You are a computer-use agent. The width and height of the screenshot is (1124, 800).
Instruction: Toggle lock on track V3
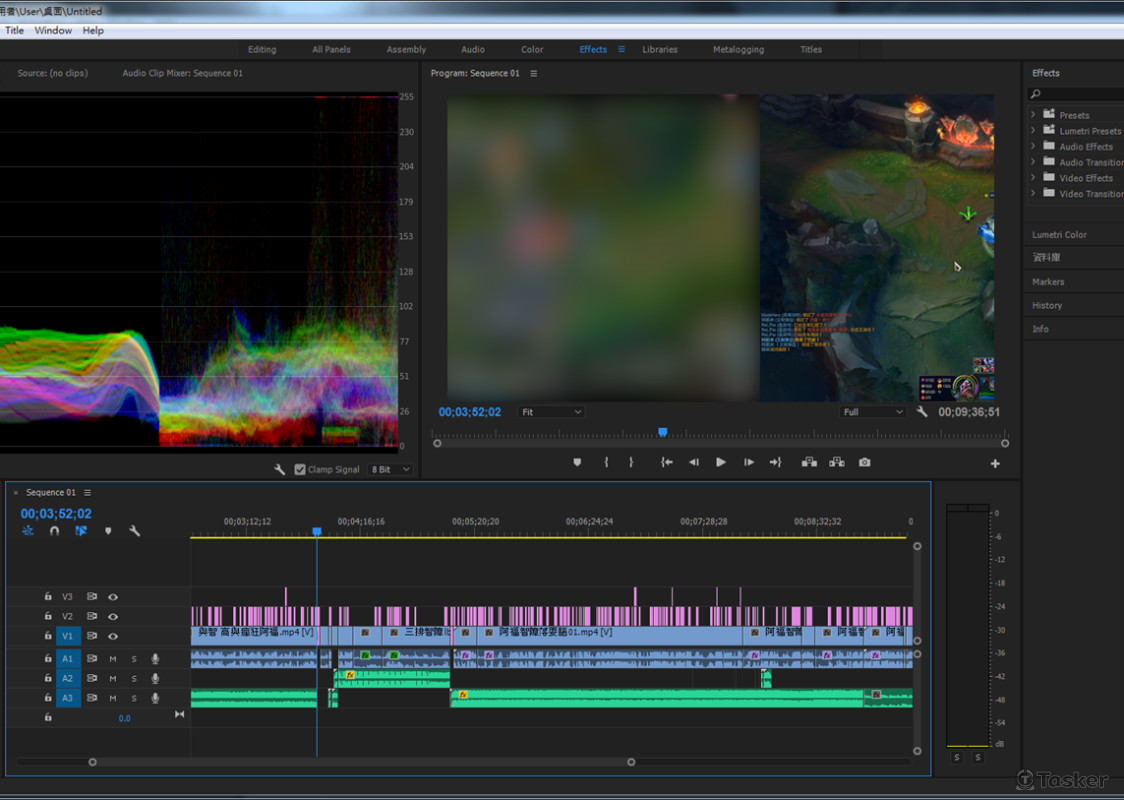[x=47, y=596]
